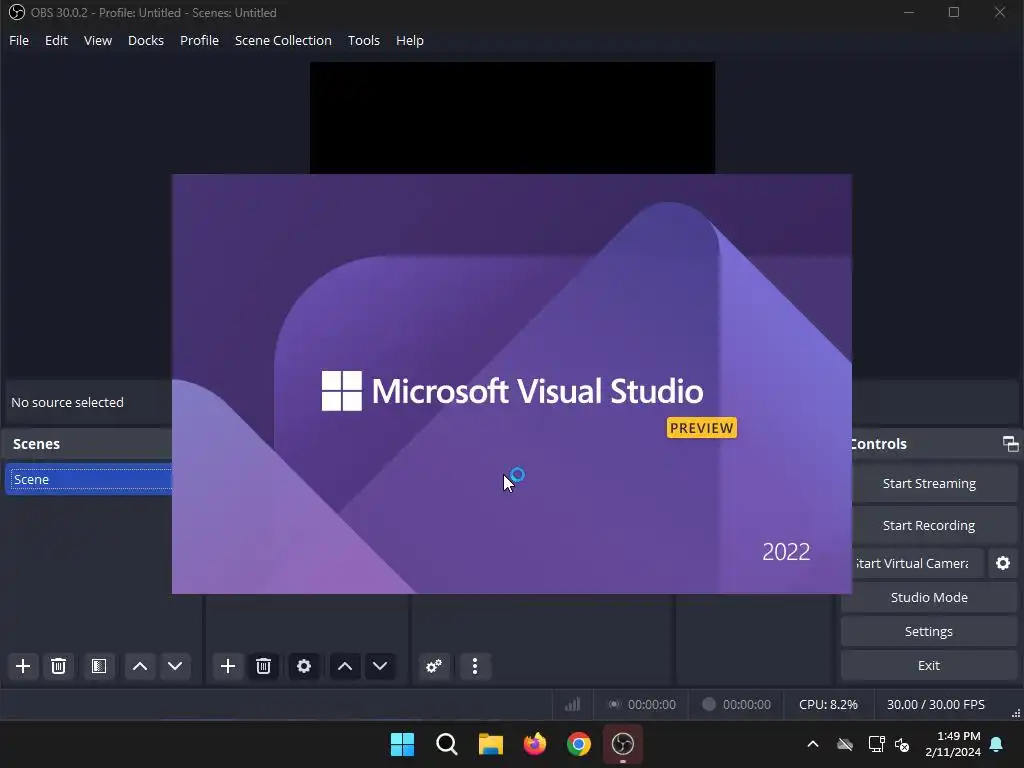
Task: Open the notifications bell icon
Action: click(x=997, y=744)
